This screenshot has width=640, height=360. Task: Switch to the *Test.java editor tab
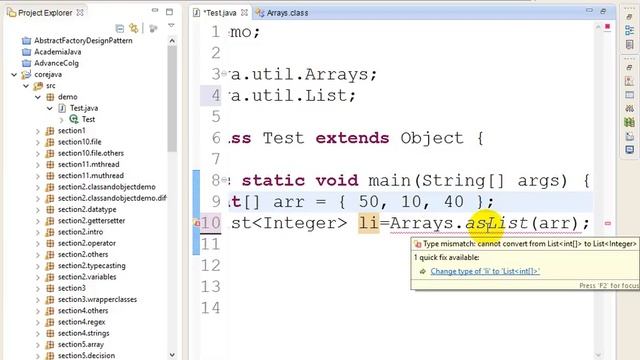(x=220, y=13)
